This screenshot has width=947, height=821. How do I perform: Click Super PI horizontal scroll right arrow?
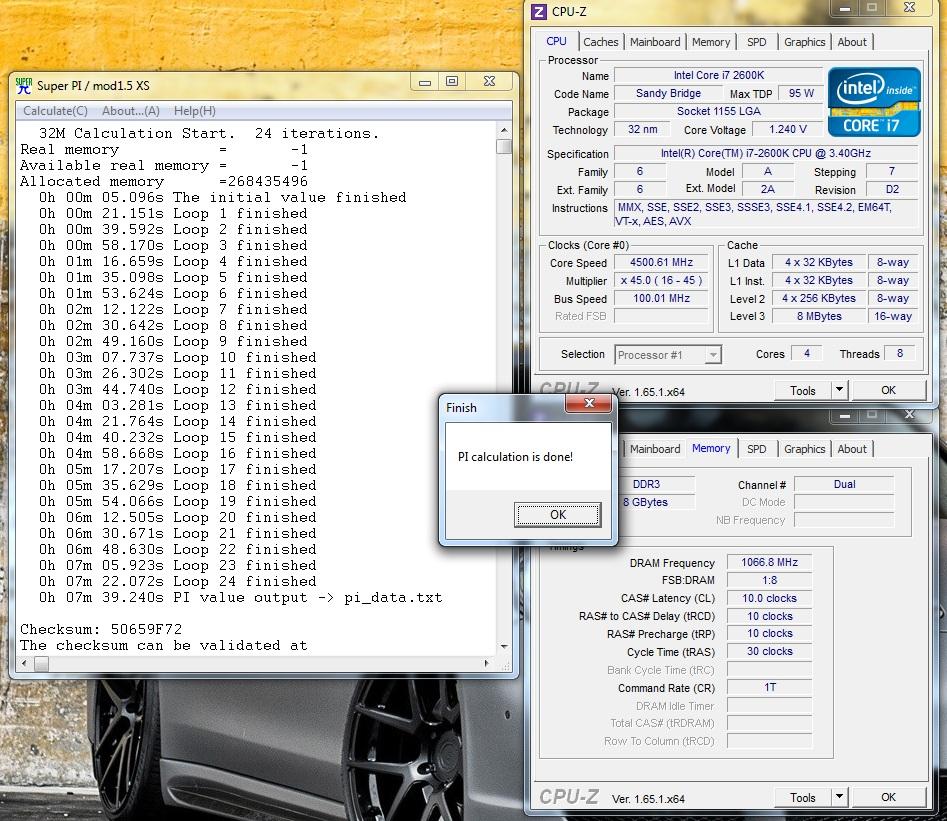click(487, 663)
